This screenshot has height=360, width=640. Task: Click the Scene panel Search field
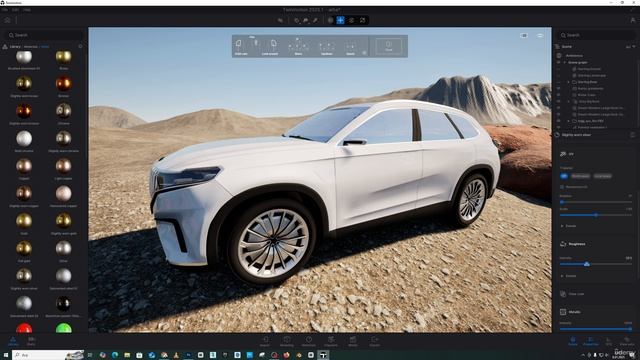click(596, 35)
